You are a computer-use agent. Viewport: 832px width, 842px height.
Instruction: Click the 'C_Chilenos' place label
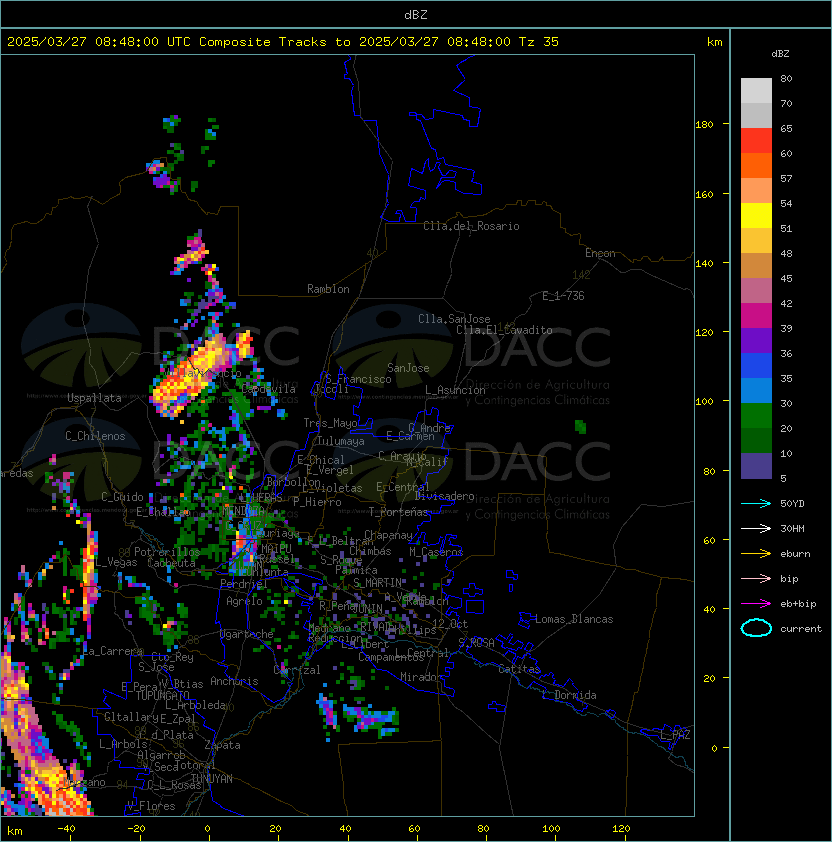95,436
